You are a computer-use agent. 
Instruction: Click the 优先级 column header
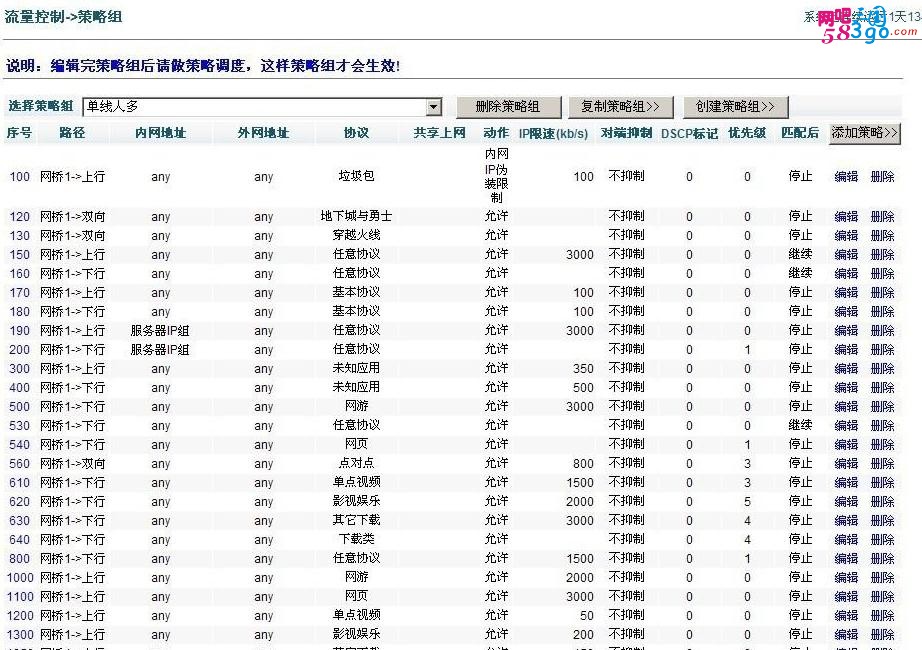click(747, 133)
